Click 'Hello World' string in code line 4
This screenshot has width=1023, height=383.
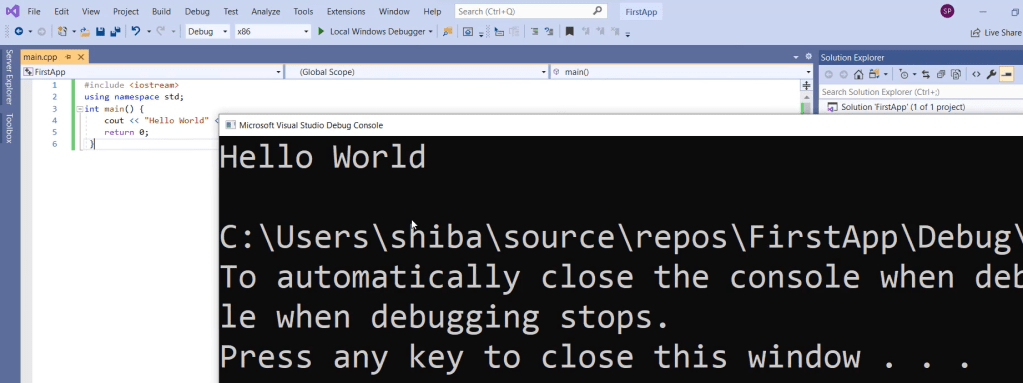point(176,121)
